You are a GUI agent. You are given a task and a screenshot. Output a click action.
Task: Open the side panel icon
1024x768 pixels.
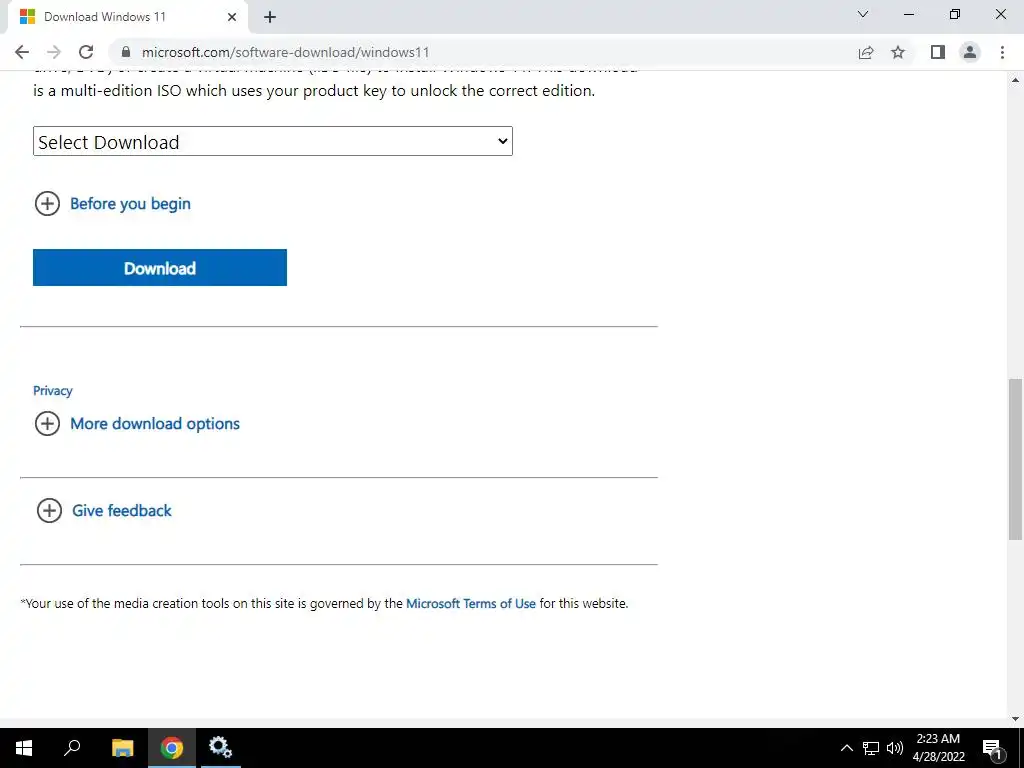938,52
